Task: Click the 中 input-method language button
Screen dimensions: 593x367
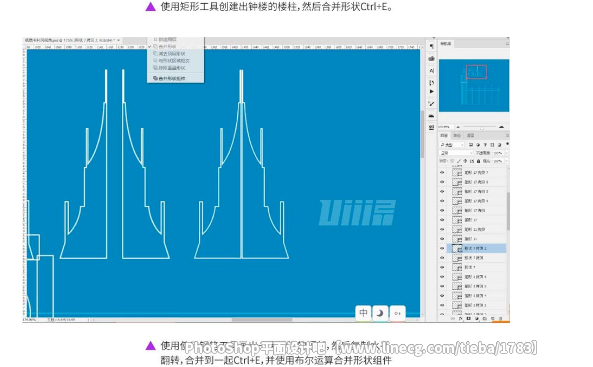Action: point(363,313)
